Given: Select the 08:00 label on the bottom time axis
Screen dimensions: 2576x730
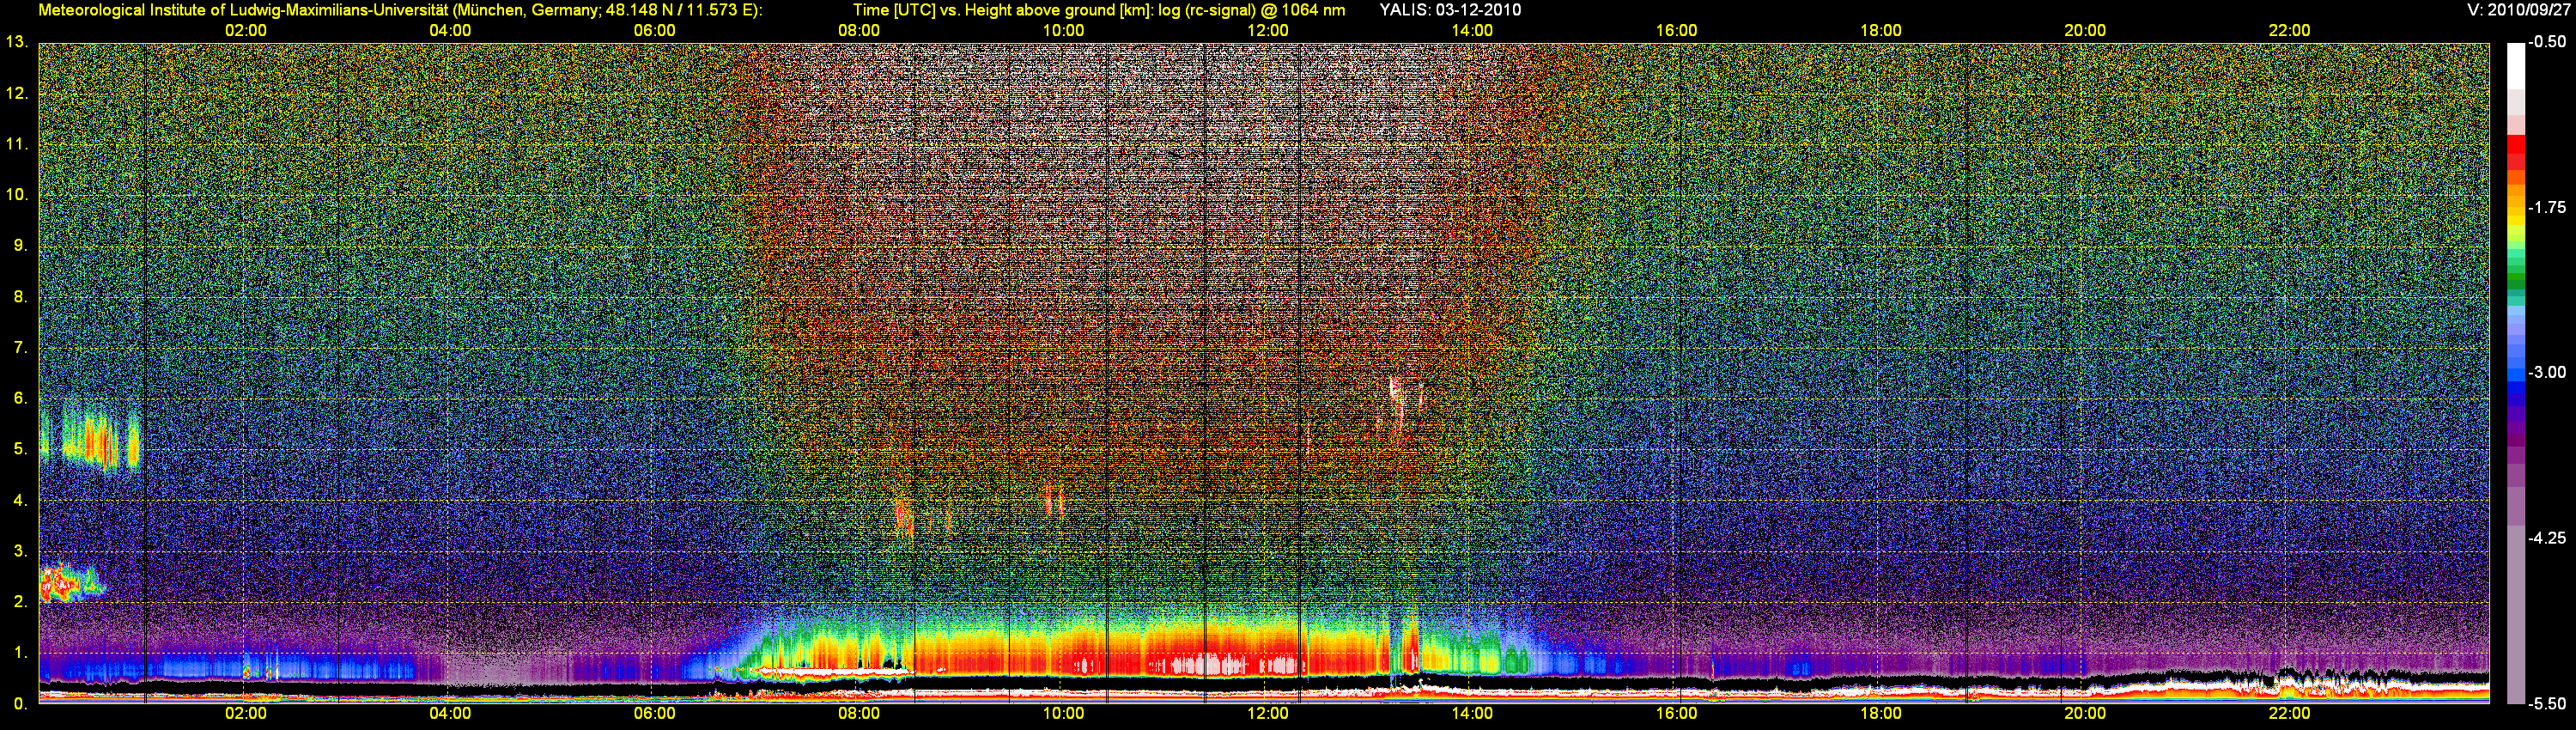Looking at the screenshot, I should coord(859,714).
